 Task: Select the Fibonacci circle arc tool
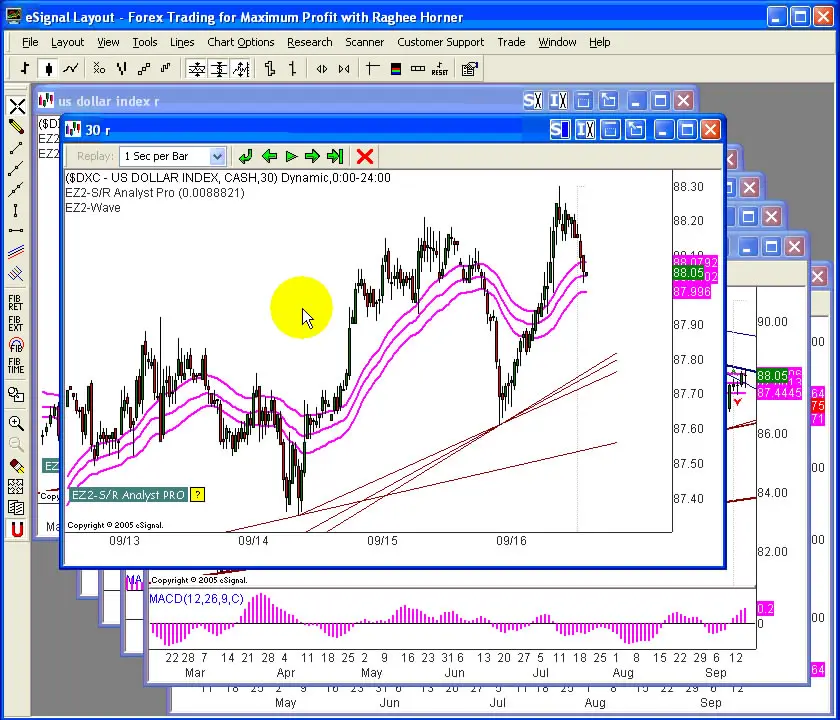[16, 345]
